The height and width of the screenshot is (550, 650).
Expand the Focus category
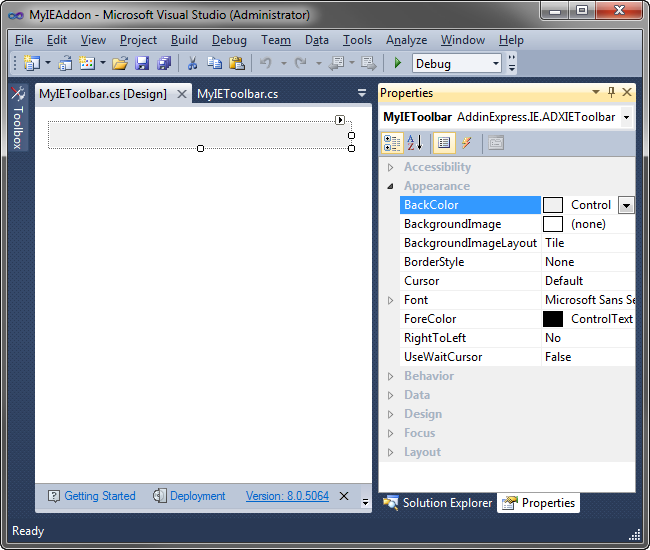(x=390, y=434)
